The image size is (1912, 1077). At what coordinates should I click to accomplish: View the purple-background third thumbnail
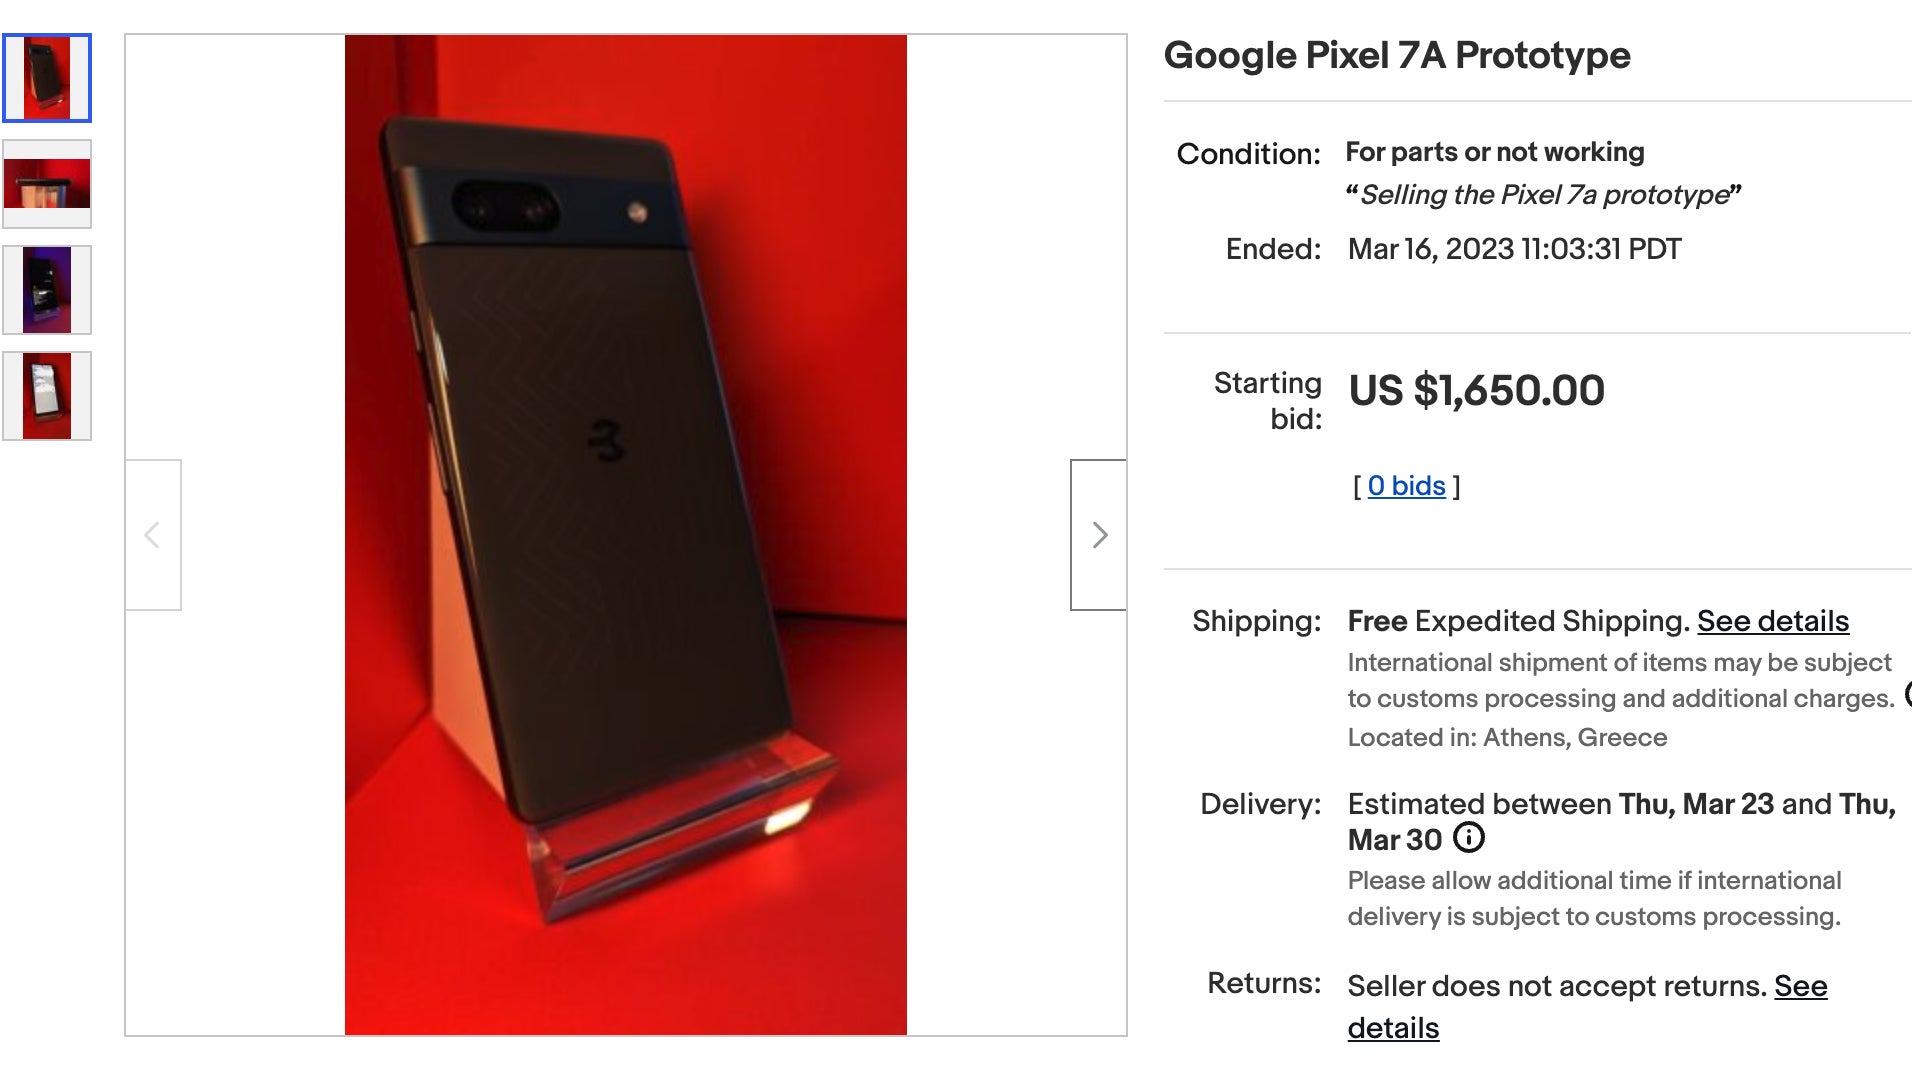(46, 288)
